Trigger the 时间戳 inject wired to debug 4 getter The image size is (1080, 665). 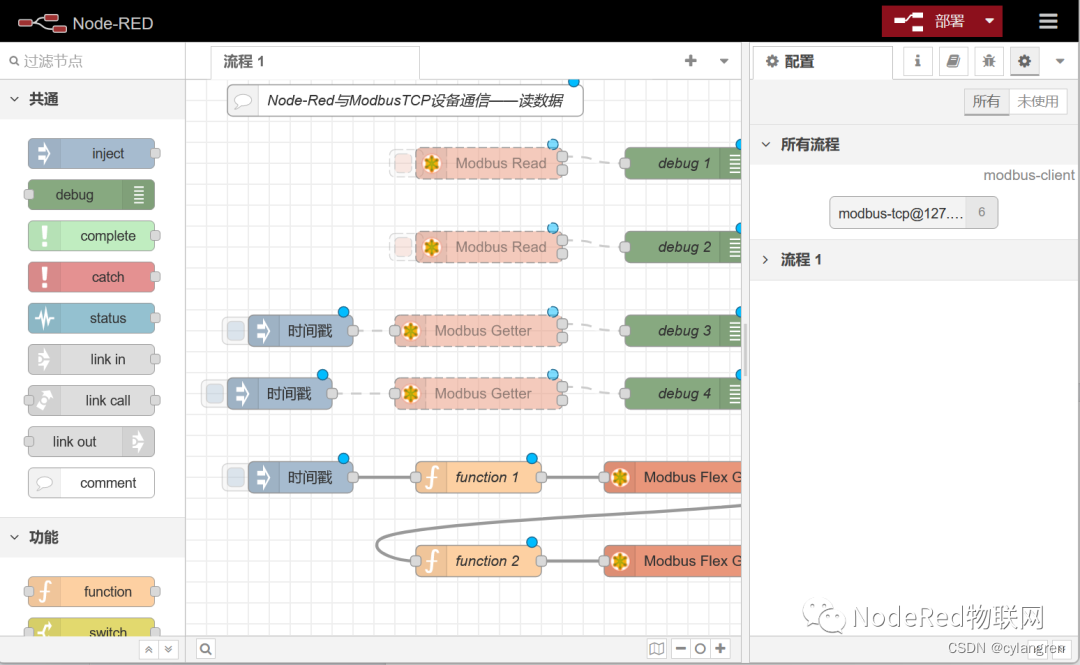tap(215, 393)
